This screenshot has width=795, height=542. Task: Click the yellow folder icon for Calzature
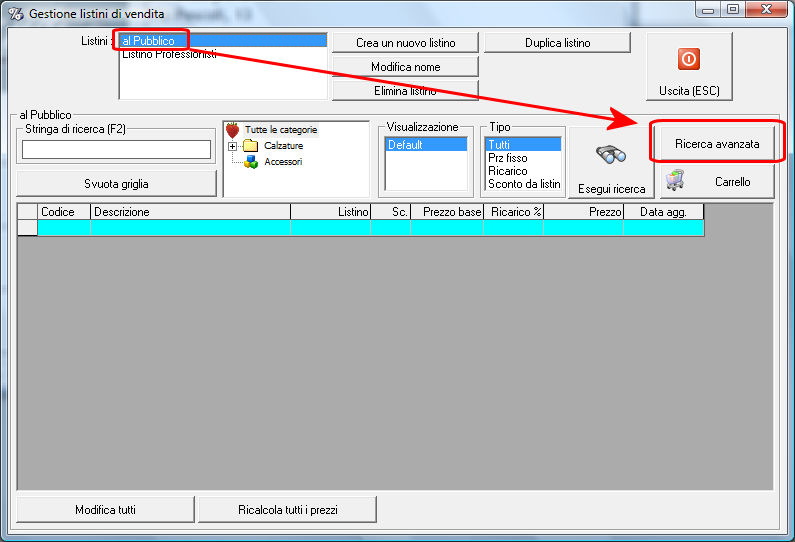pos(250,146)
